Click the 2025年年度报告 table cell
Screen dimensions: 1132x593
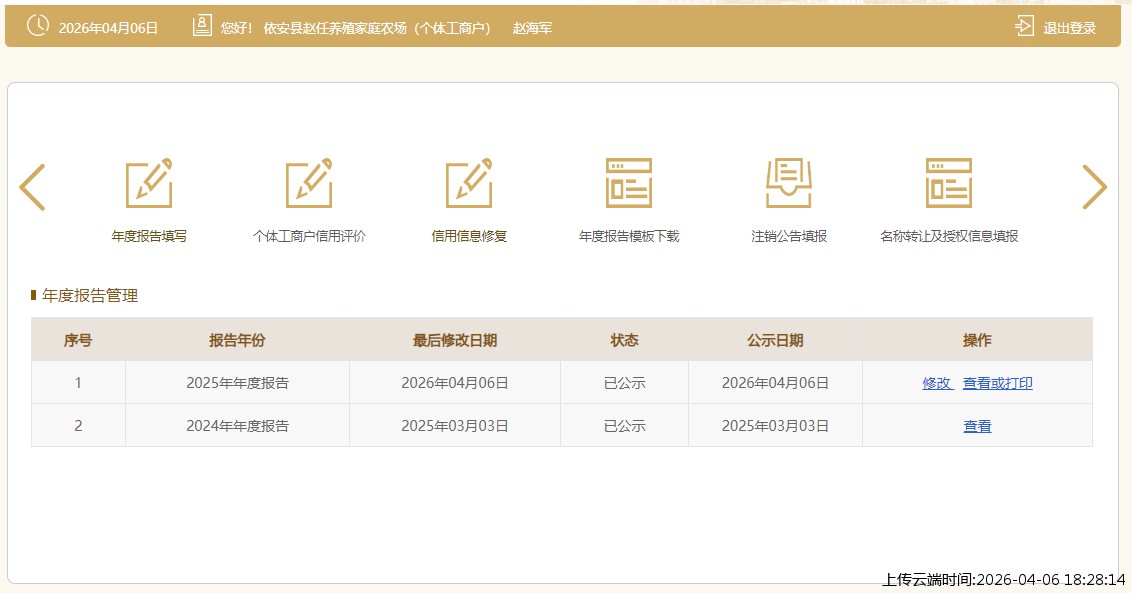237,383
